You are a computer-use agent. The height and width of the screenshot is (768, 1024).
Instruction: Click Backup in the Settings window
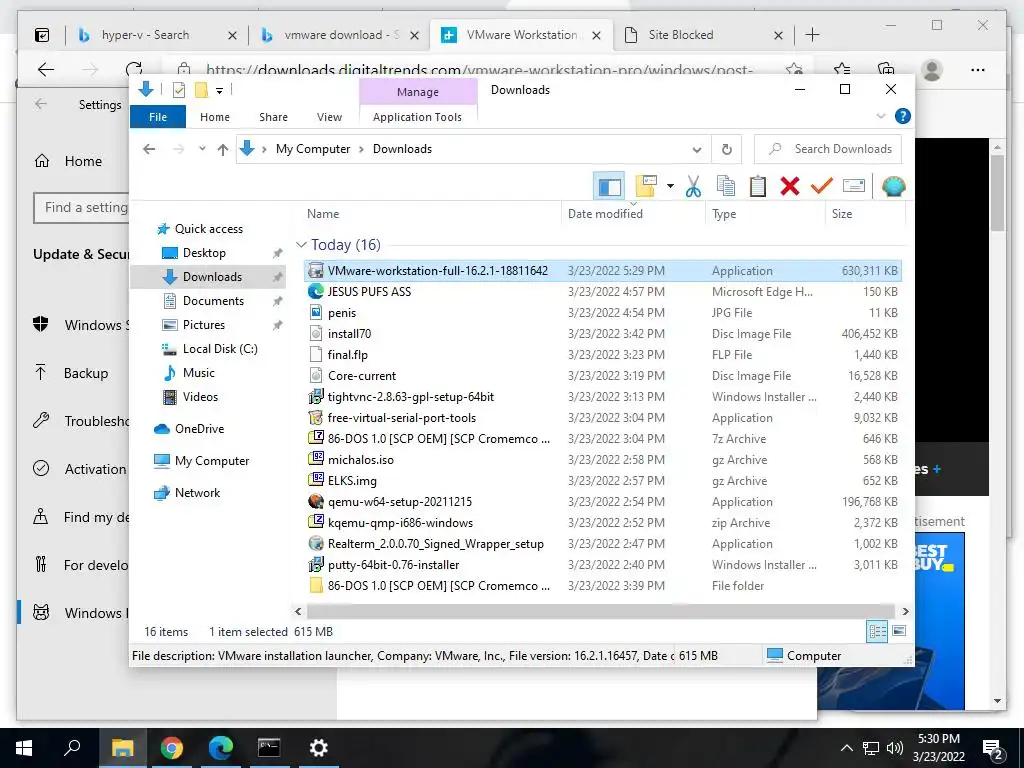tap(86, 374)
